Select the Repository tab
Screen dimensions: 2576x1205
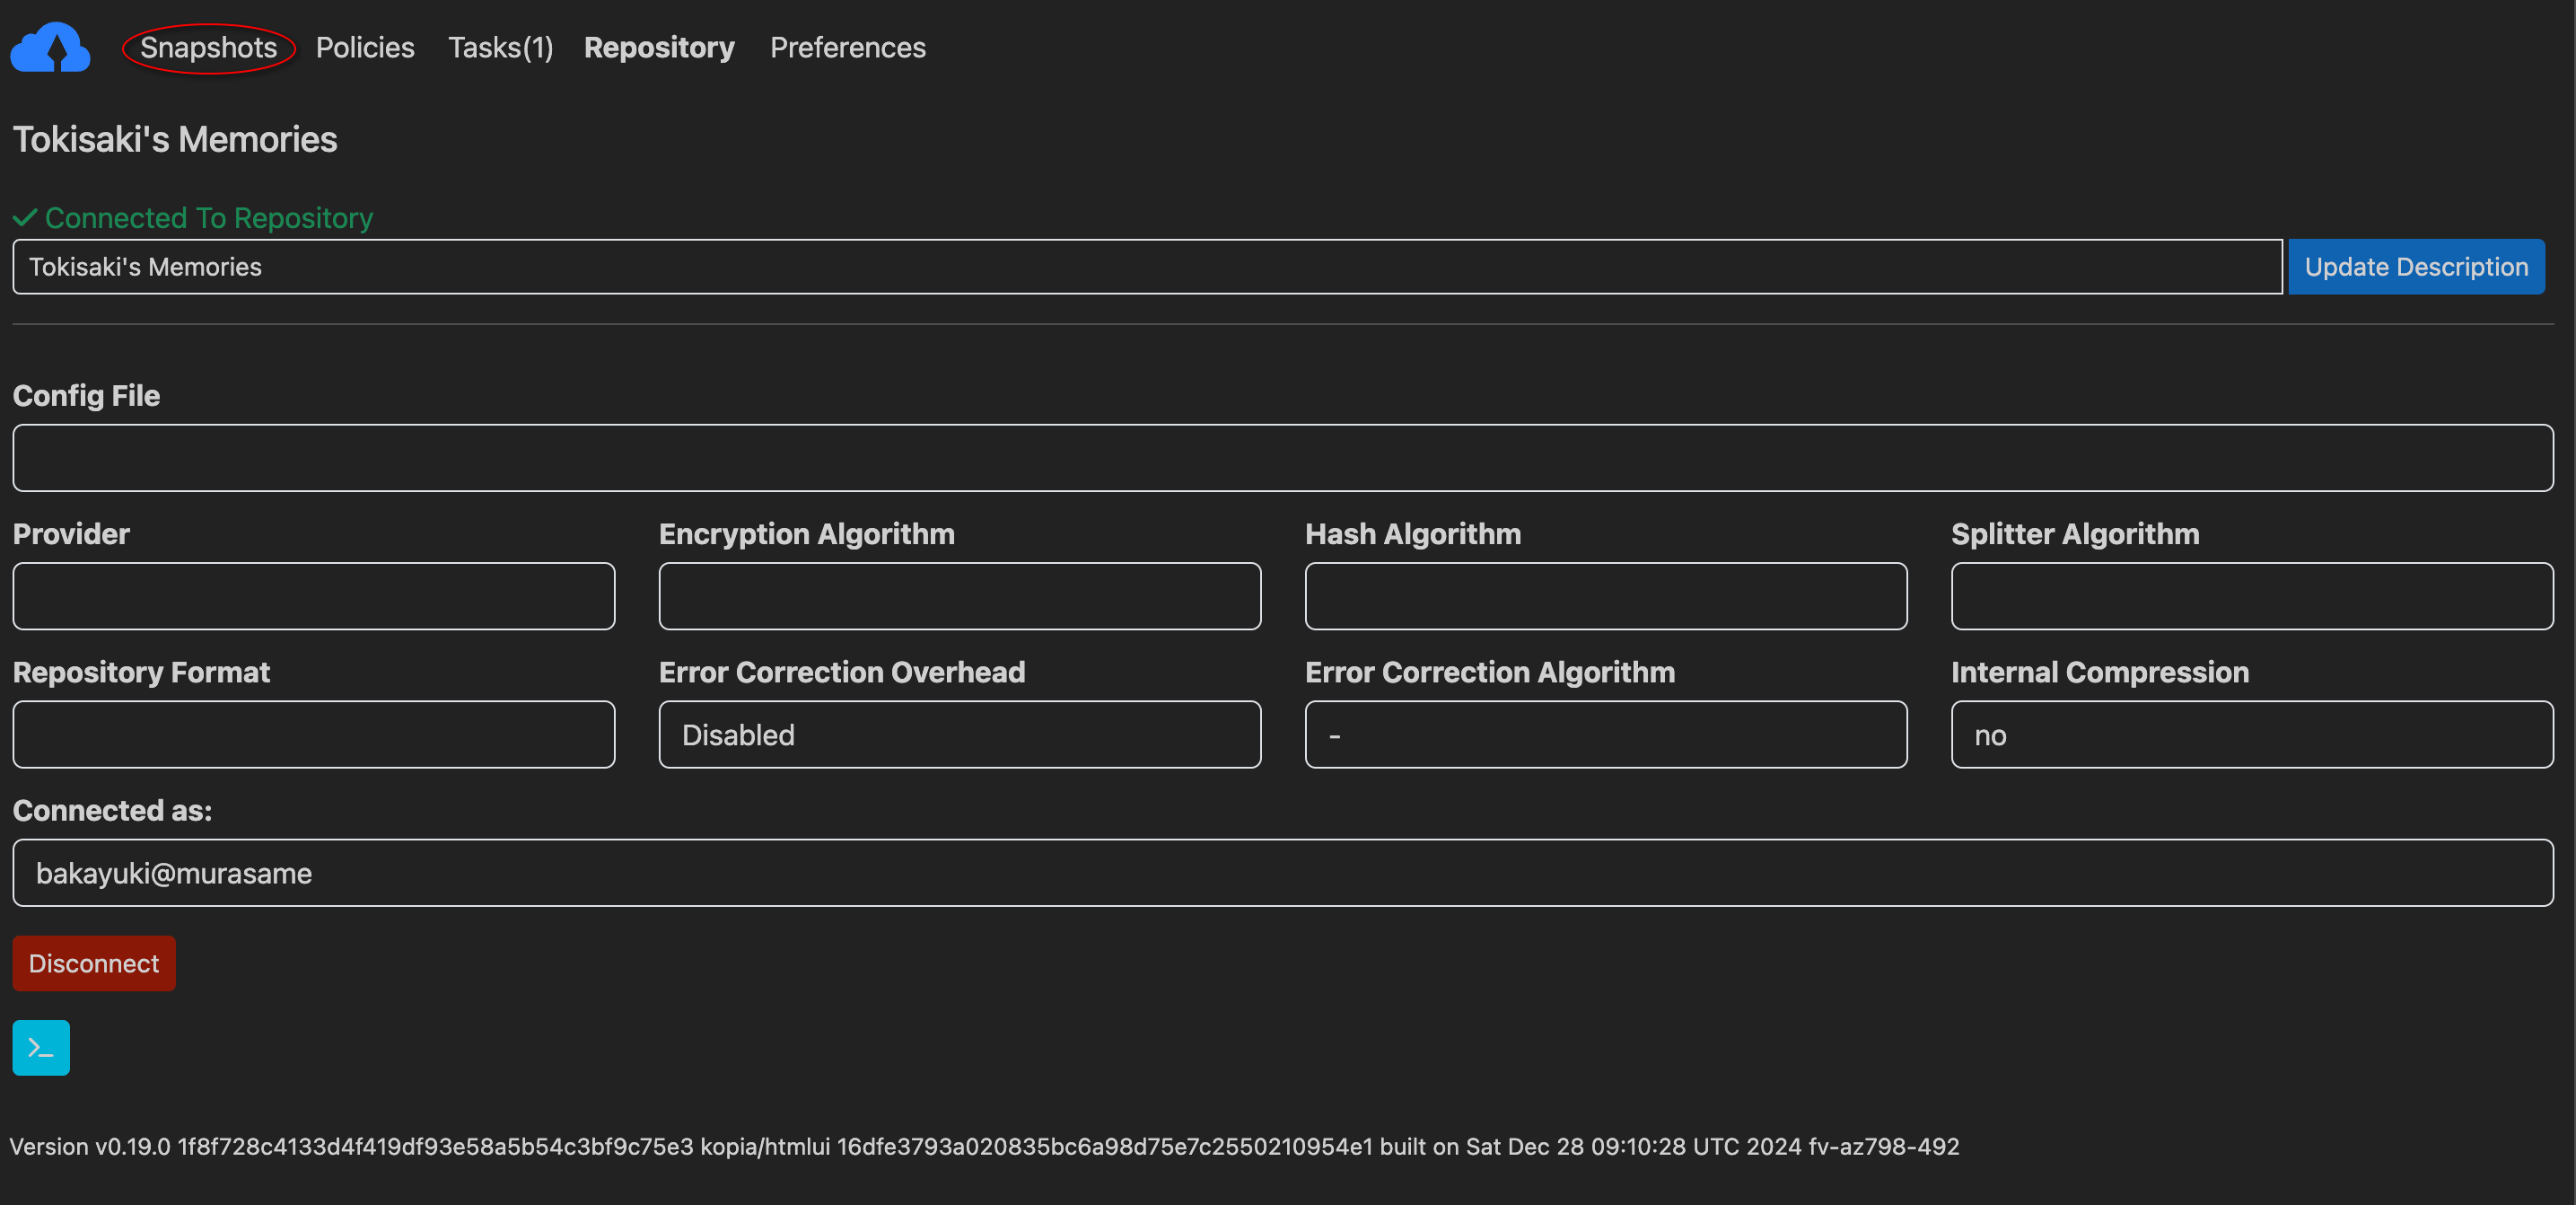click(659, 47)
